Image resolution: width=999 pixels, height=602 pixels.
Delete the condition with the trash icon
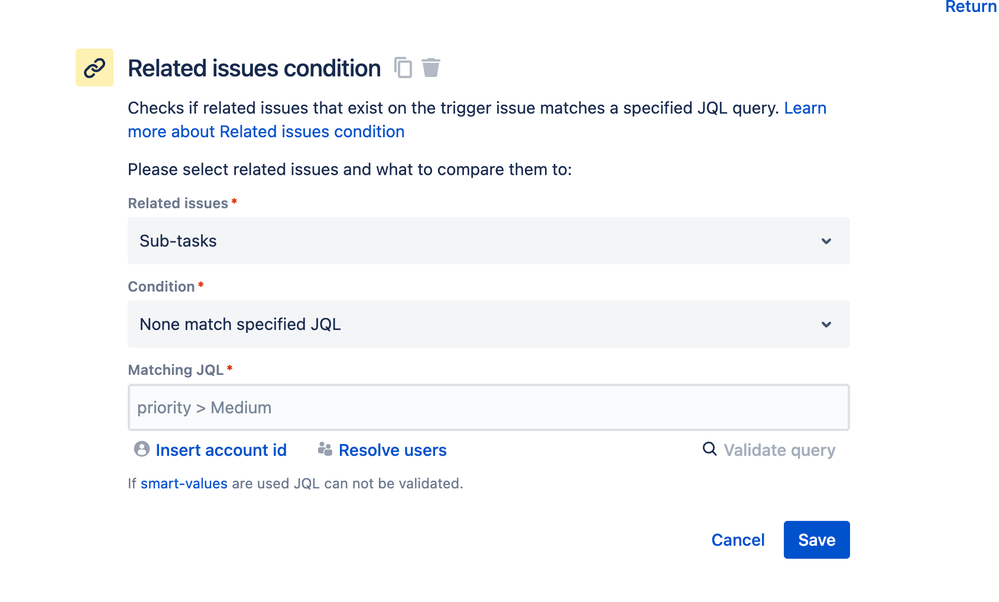coord(431,68)
